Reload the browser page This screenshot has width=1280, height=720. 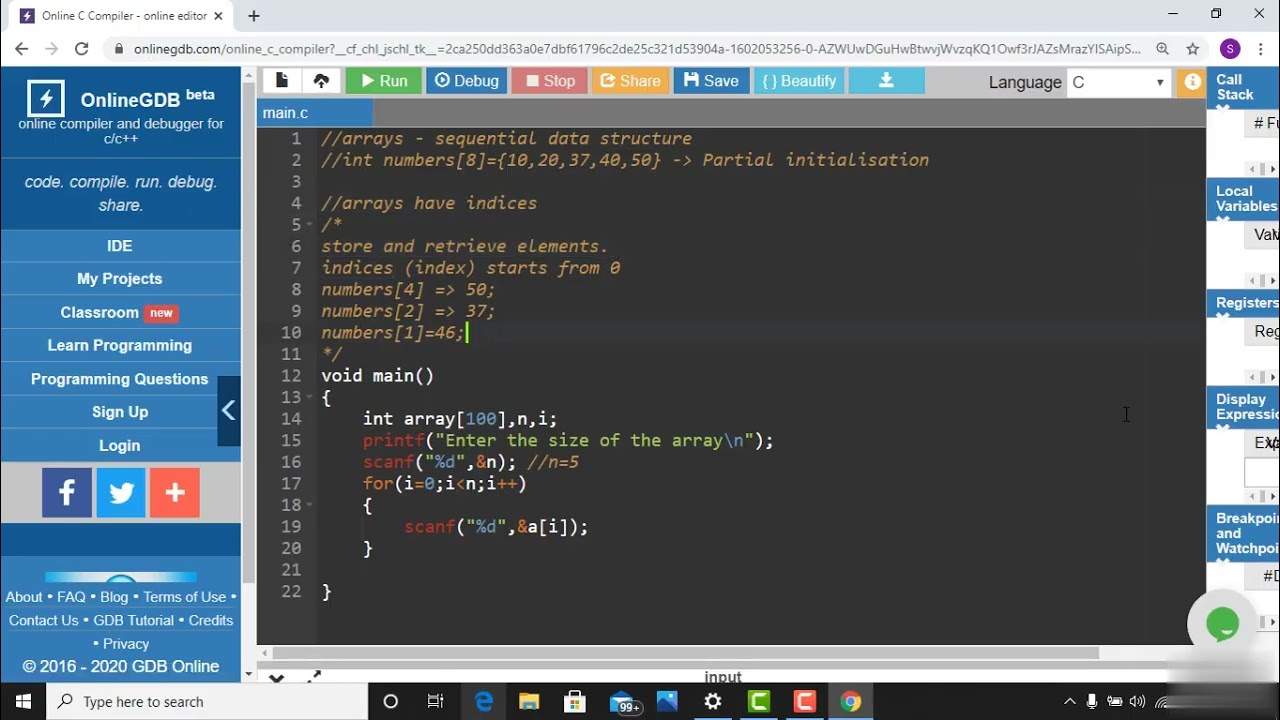coord(82,49)
